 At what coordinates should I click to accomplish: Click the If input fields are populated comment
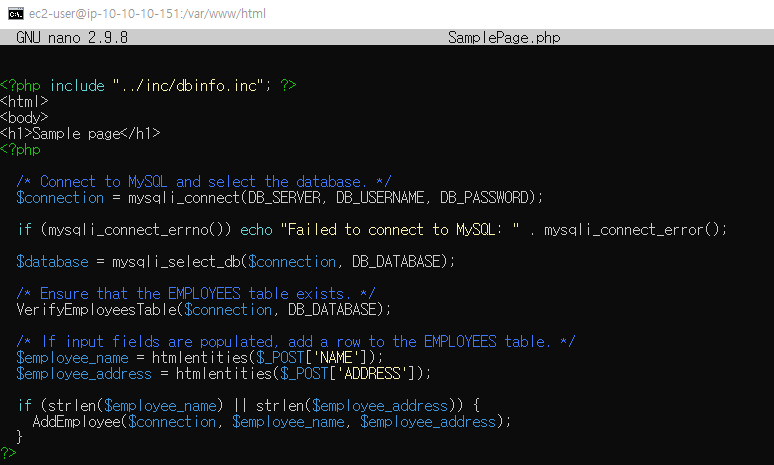point(296,342)
